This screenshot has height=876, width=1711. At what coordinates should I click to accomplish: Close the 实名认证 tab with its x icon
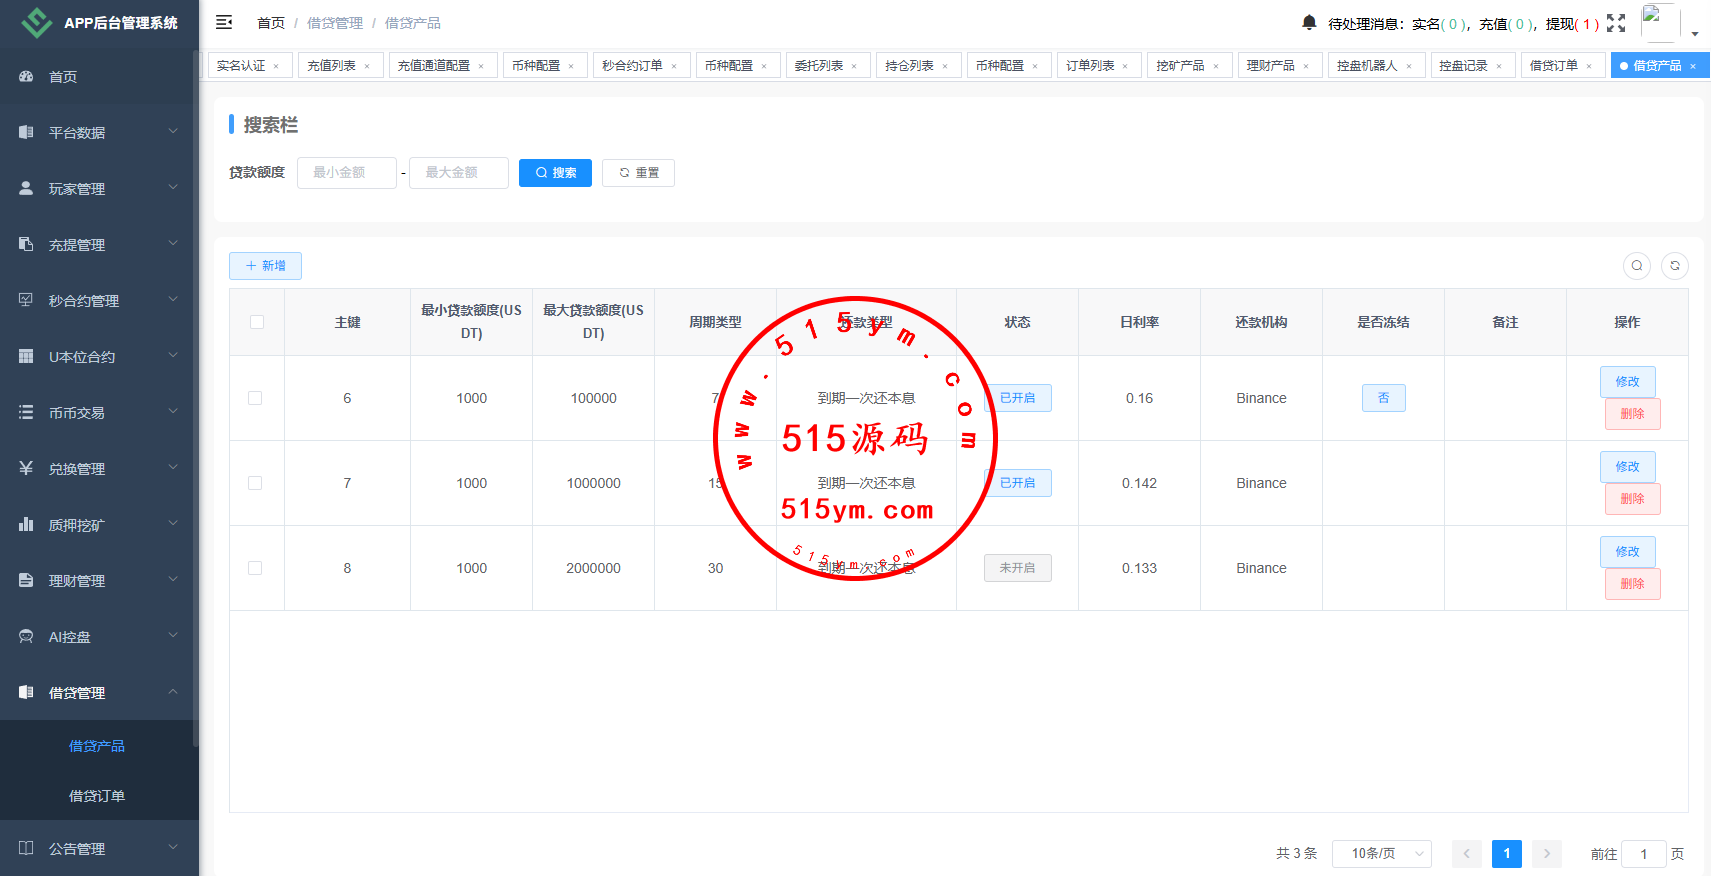276,67
